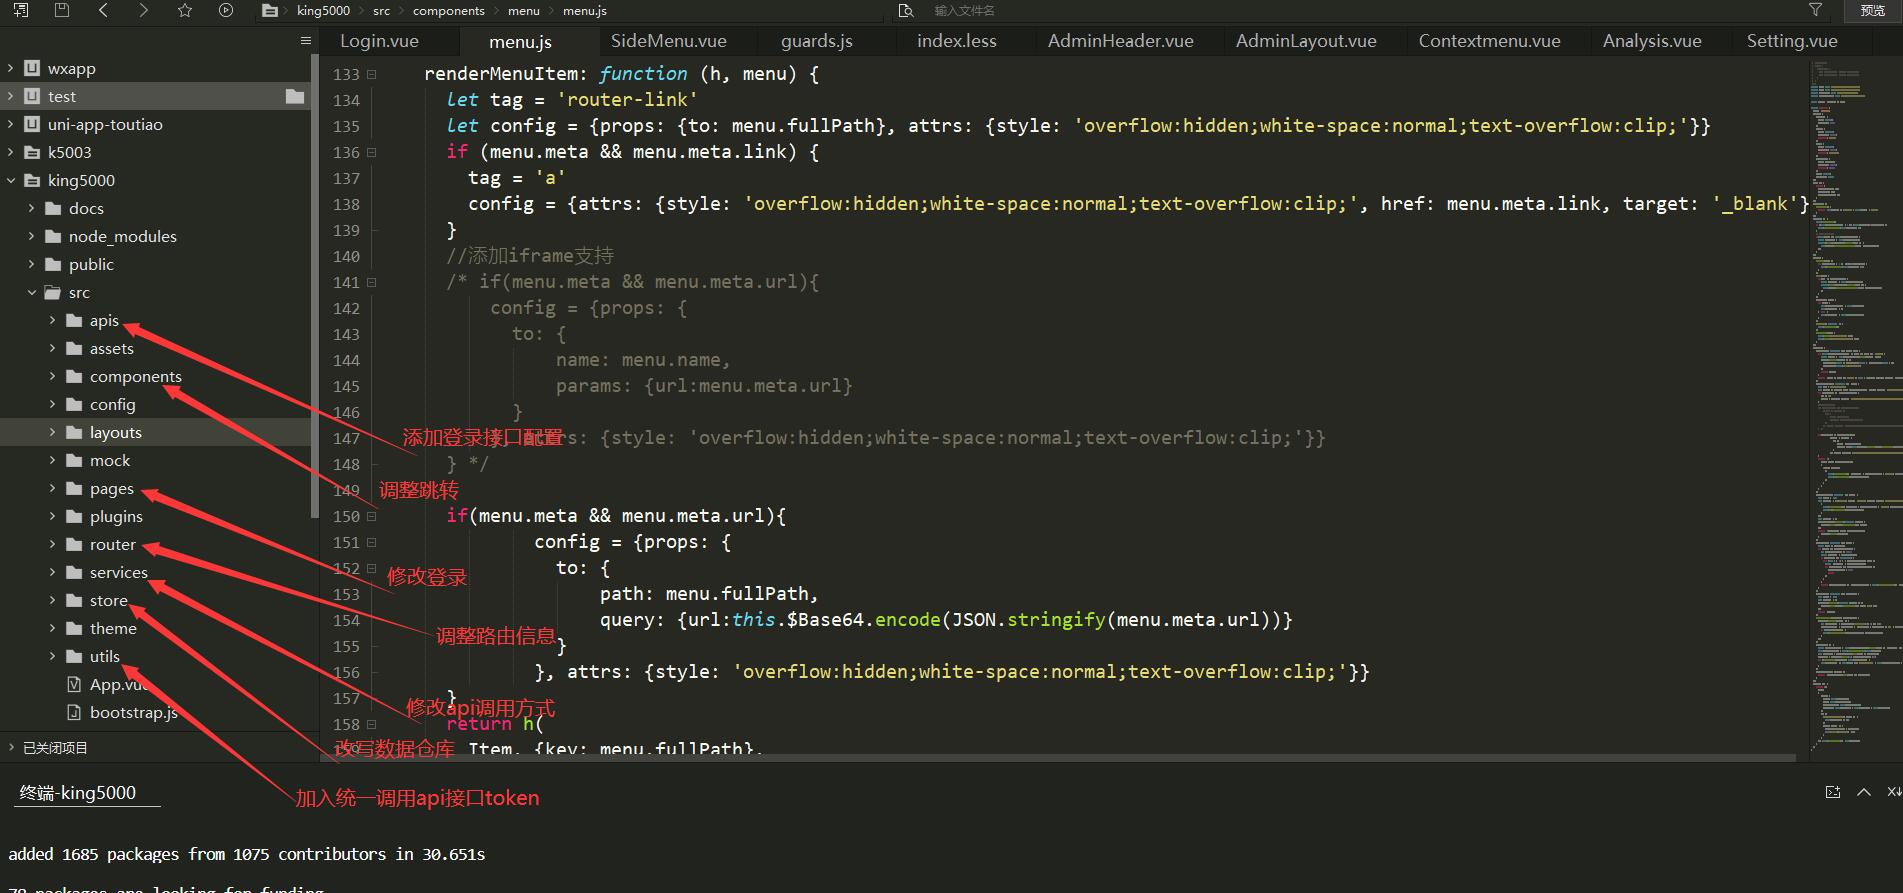
Task: Click components in the breadcrumb
Action: point(448,11)
